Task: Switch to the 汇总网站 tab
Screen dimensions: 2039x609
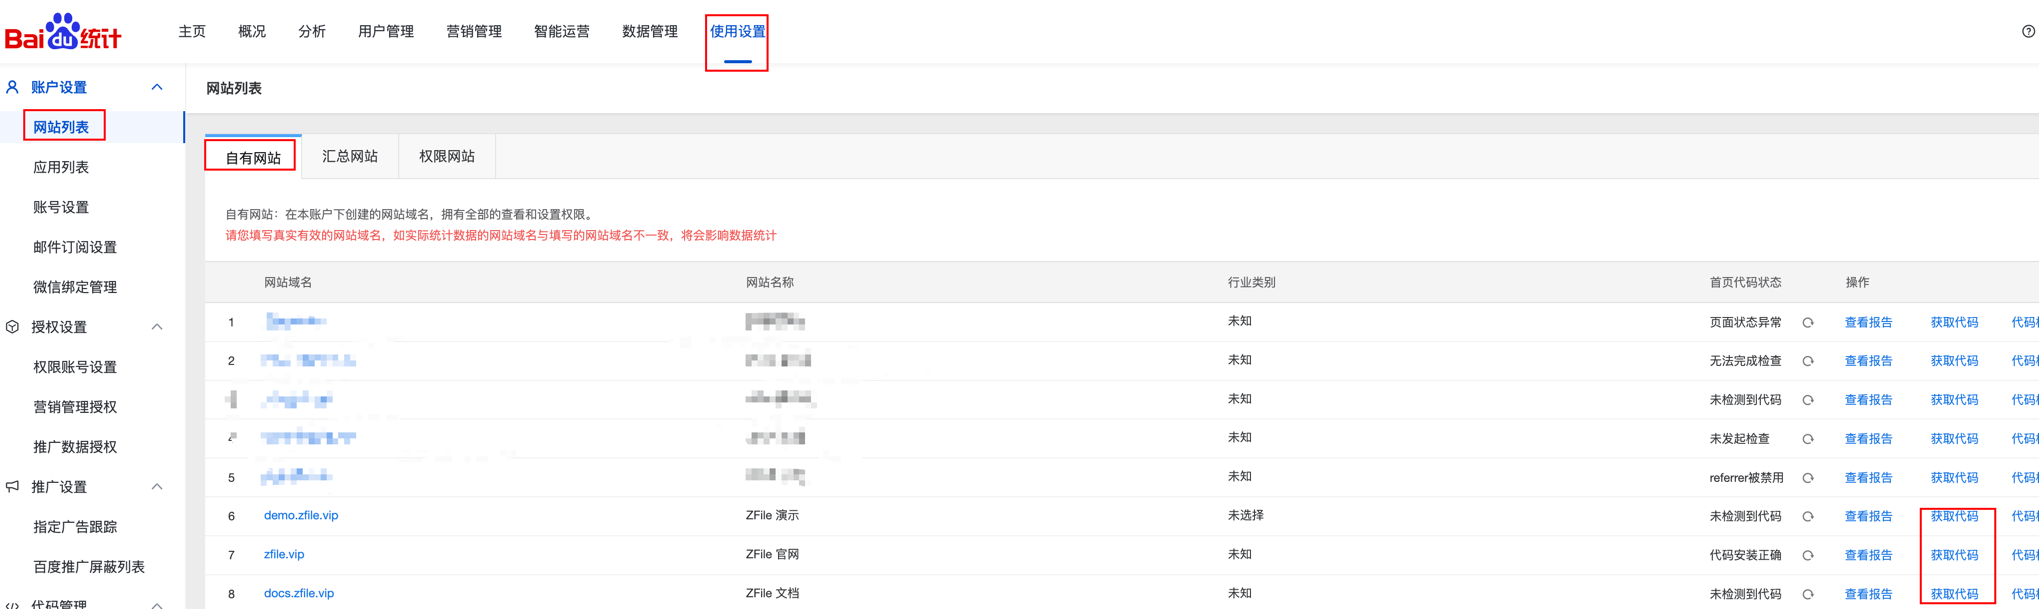Action: 349,157
